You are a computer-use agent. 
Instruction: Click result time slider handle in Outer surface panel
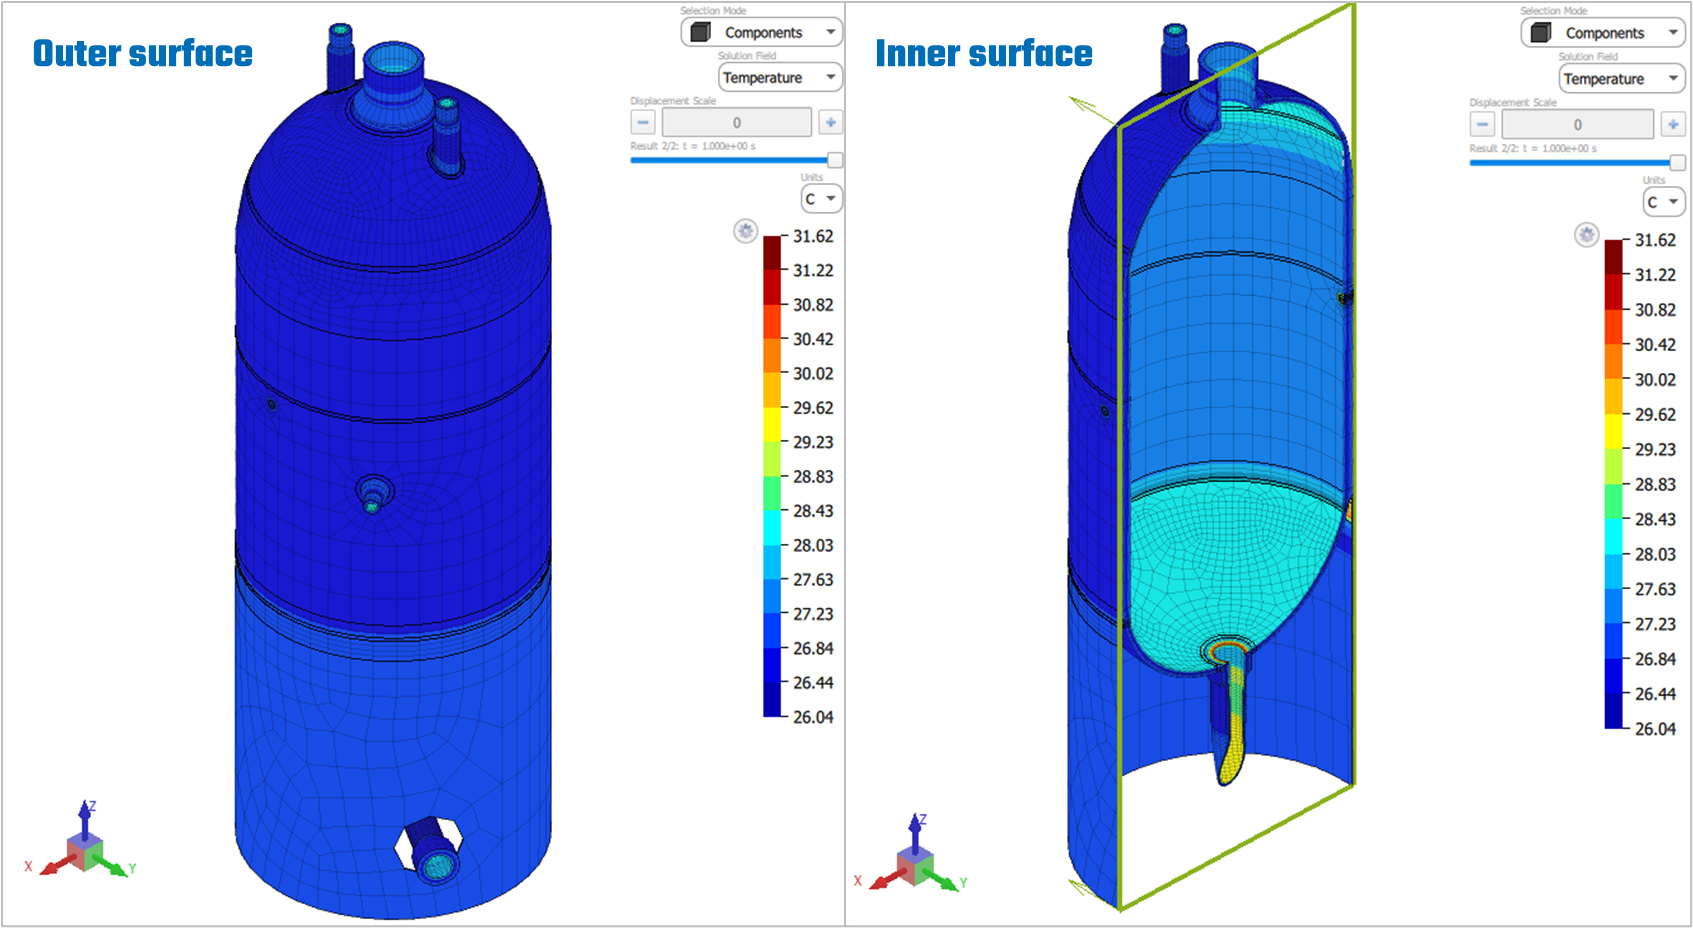click(835, 160)
